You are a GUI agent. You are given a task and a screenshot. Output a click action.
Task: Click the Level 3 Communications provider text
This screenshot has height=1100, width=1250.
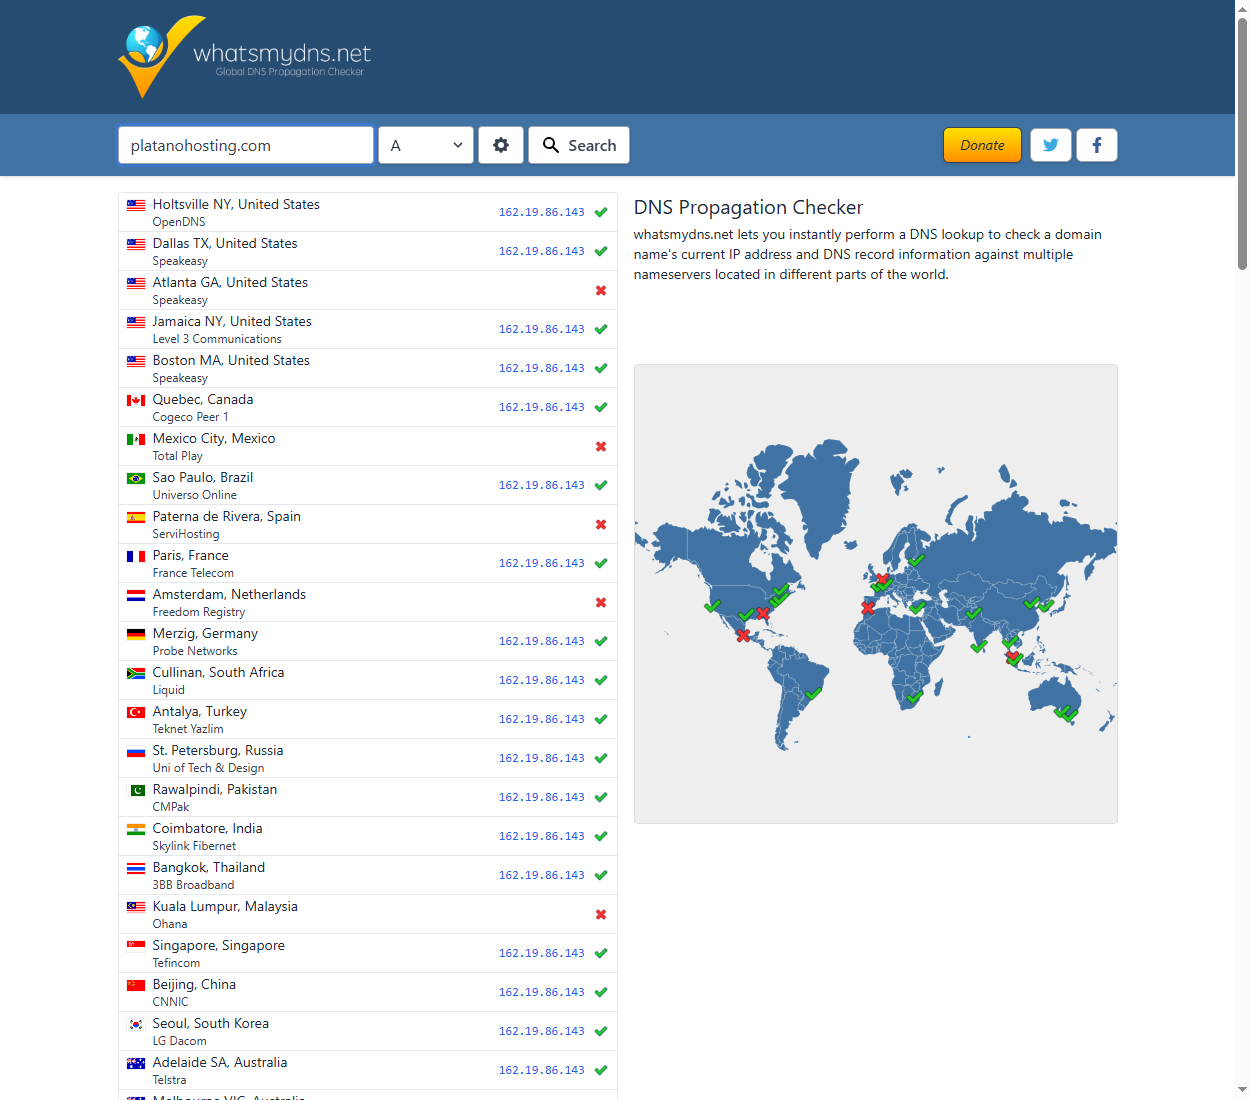point(217,339)
